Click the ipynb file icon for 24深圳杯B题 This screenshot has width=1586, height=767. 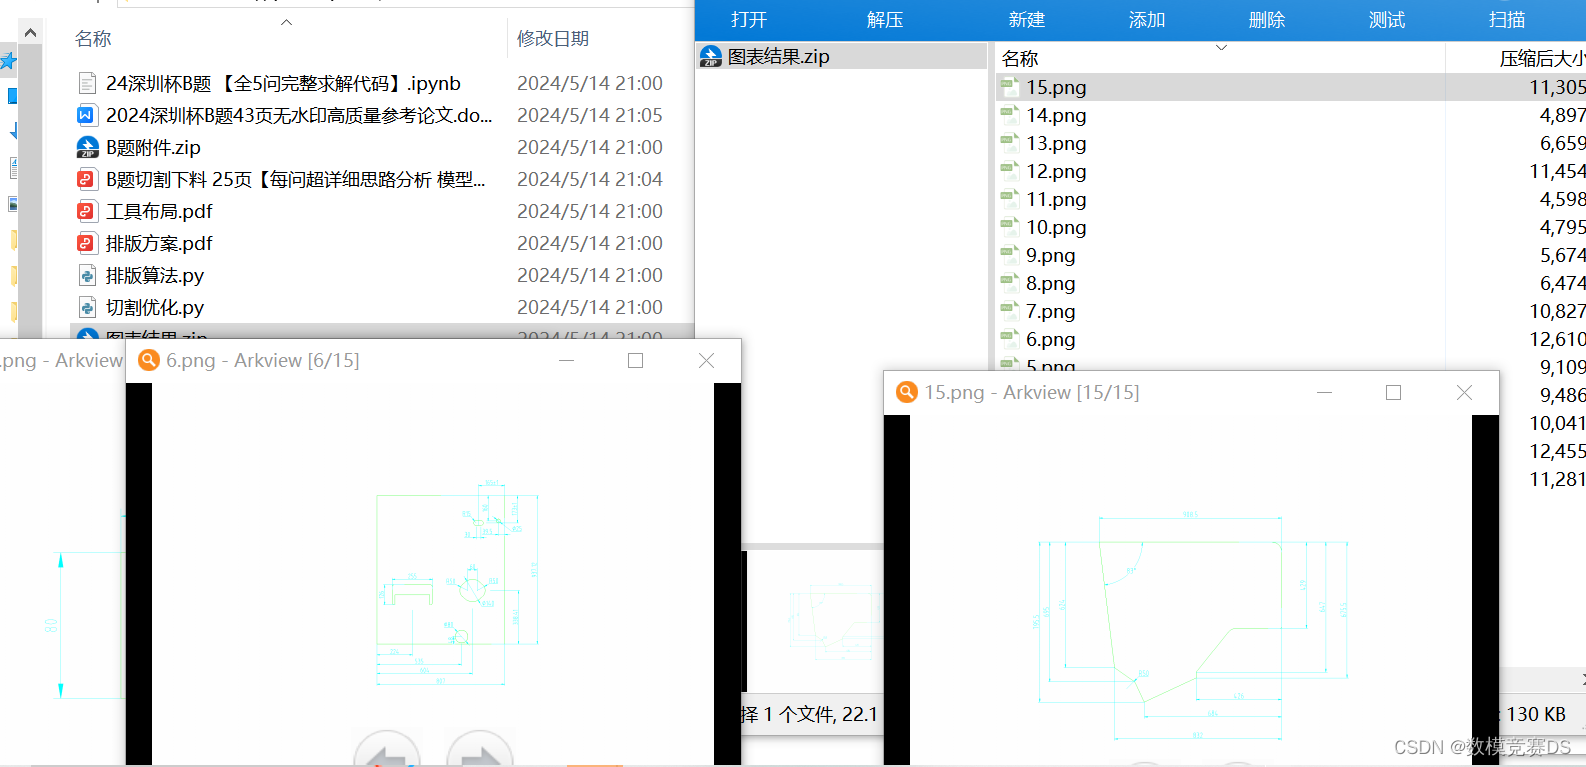(x=87, y=83)
